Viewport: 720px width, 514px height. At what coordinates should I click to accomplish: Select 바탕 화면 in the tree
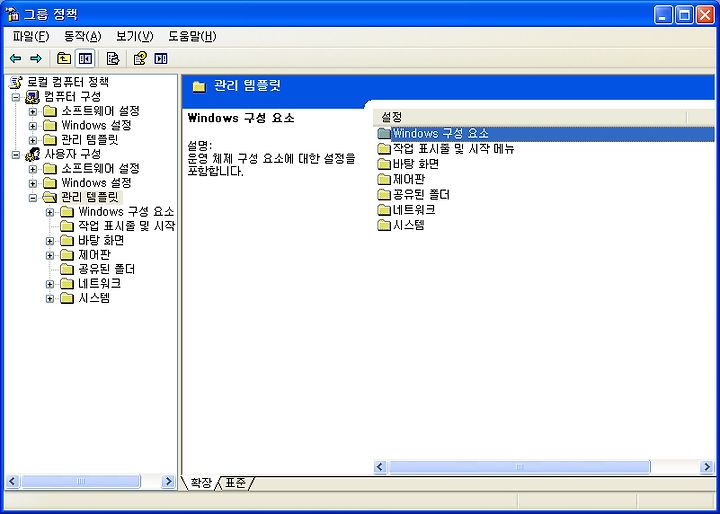coord(101,240)
